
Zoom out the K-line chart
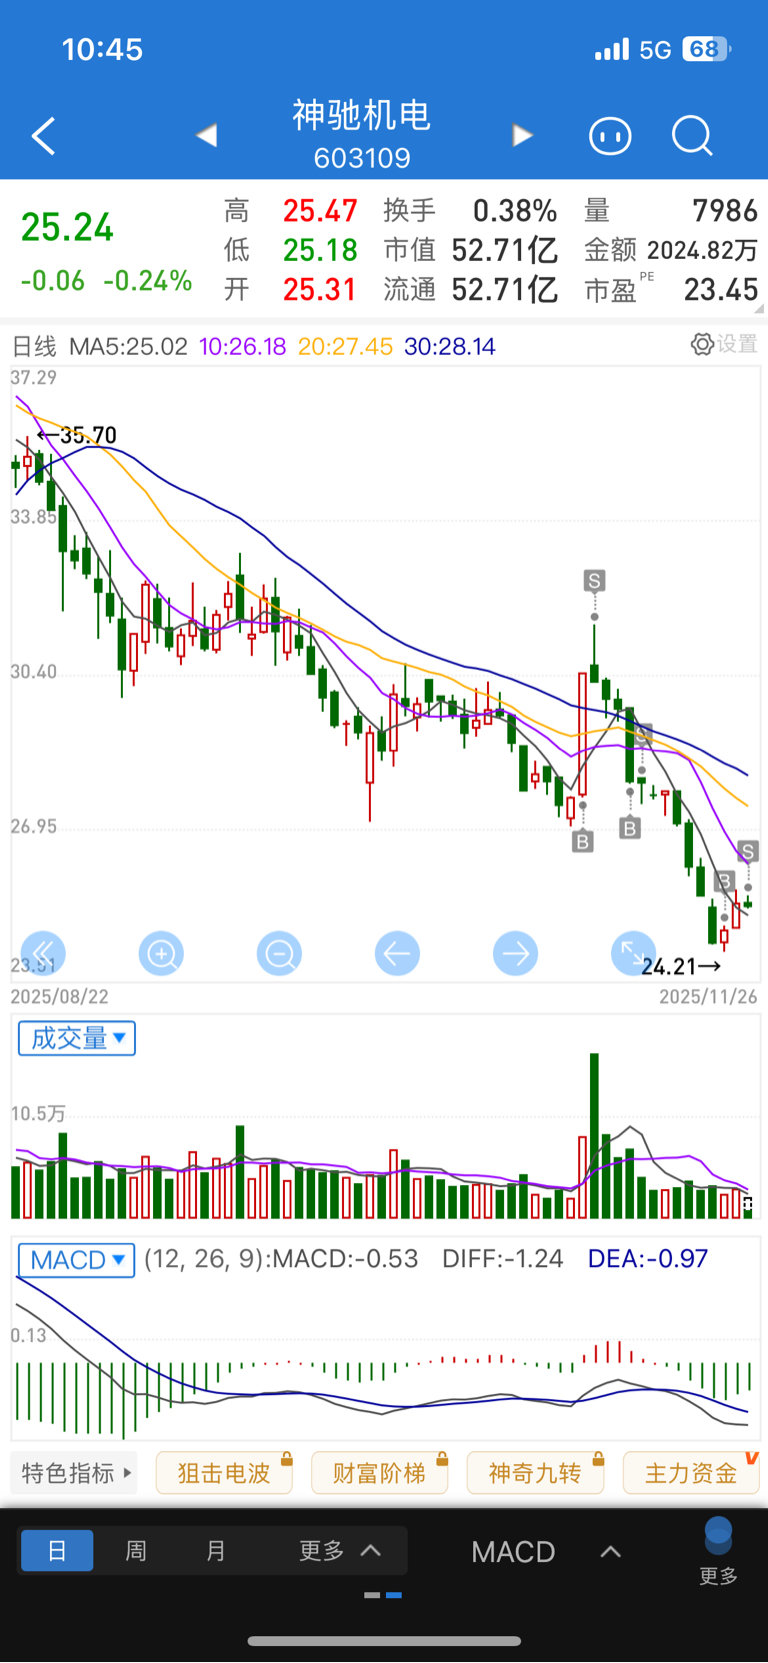[279, 953]
